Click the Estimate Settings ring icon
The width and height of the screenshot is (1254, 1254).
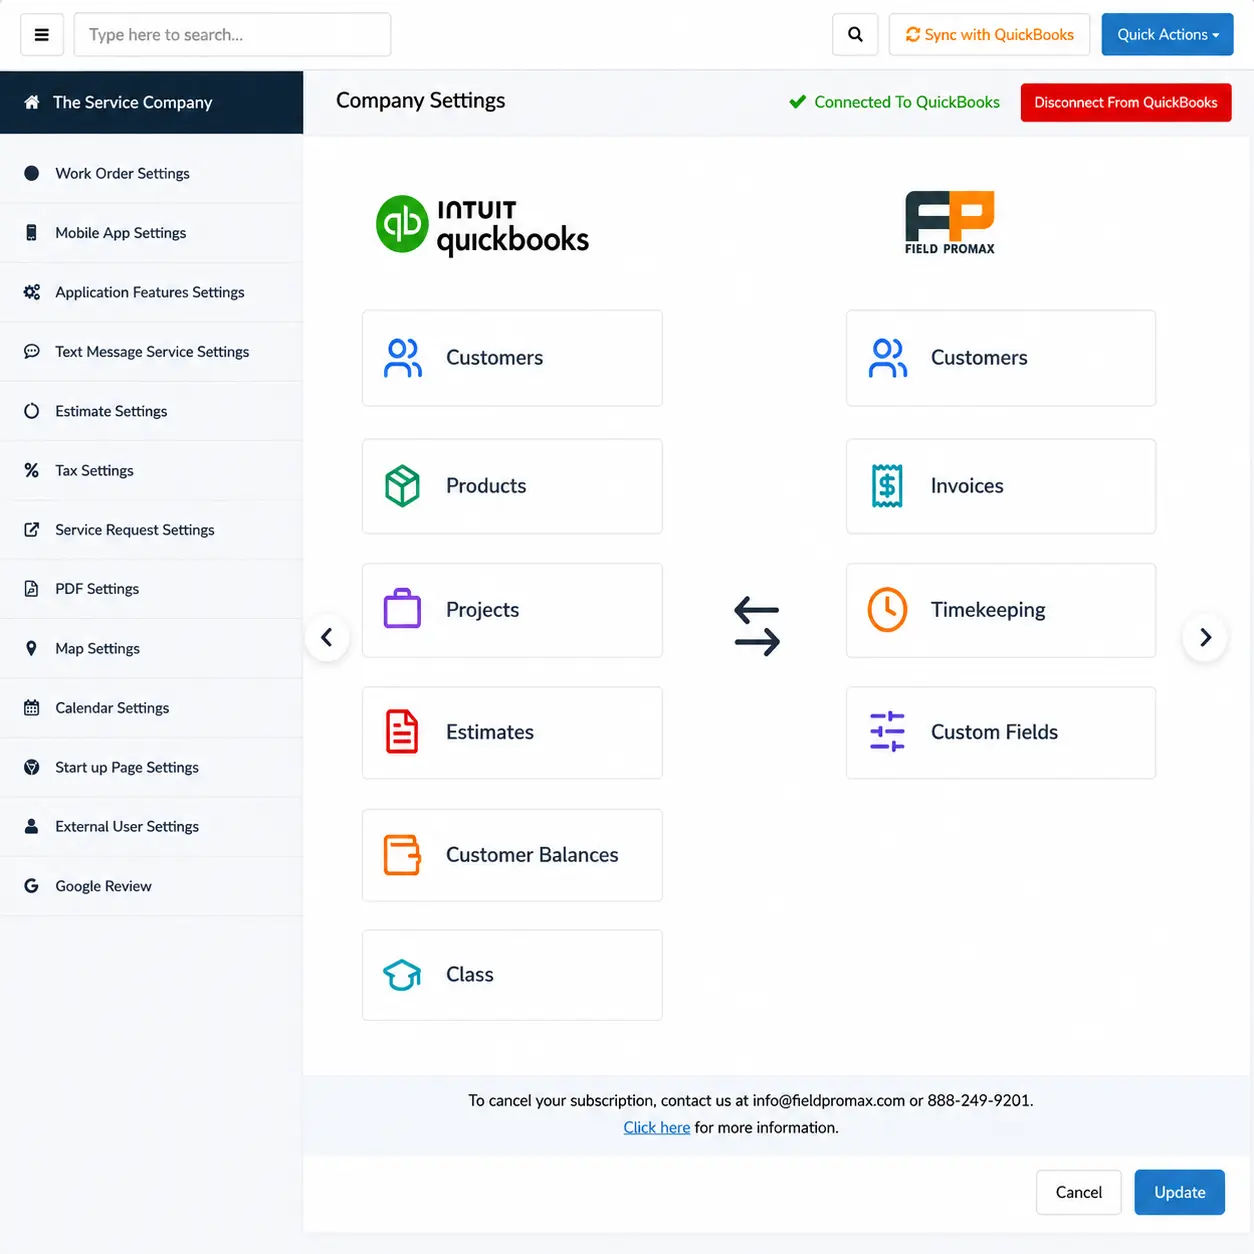[x=32, y=411]
